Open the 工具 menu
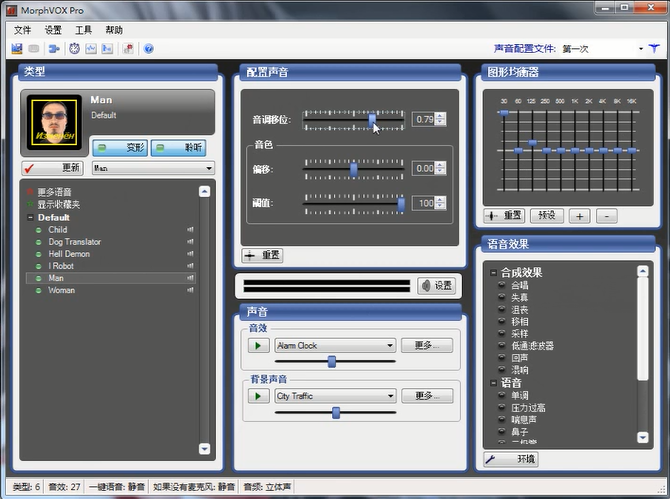 pos(83,30)
